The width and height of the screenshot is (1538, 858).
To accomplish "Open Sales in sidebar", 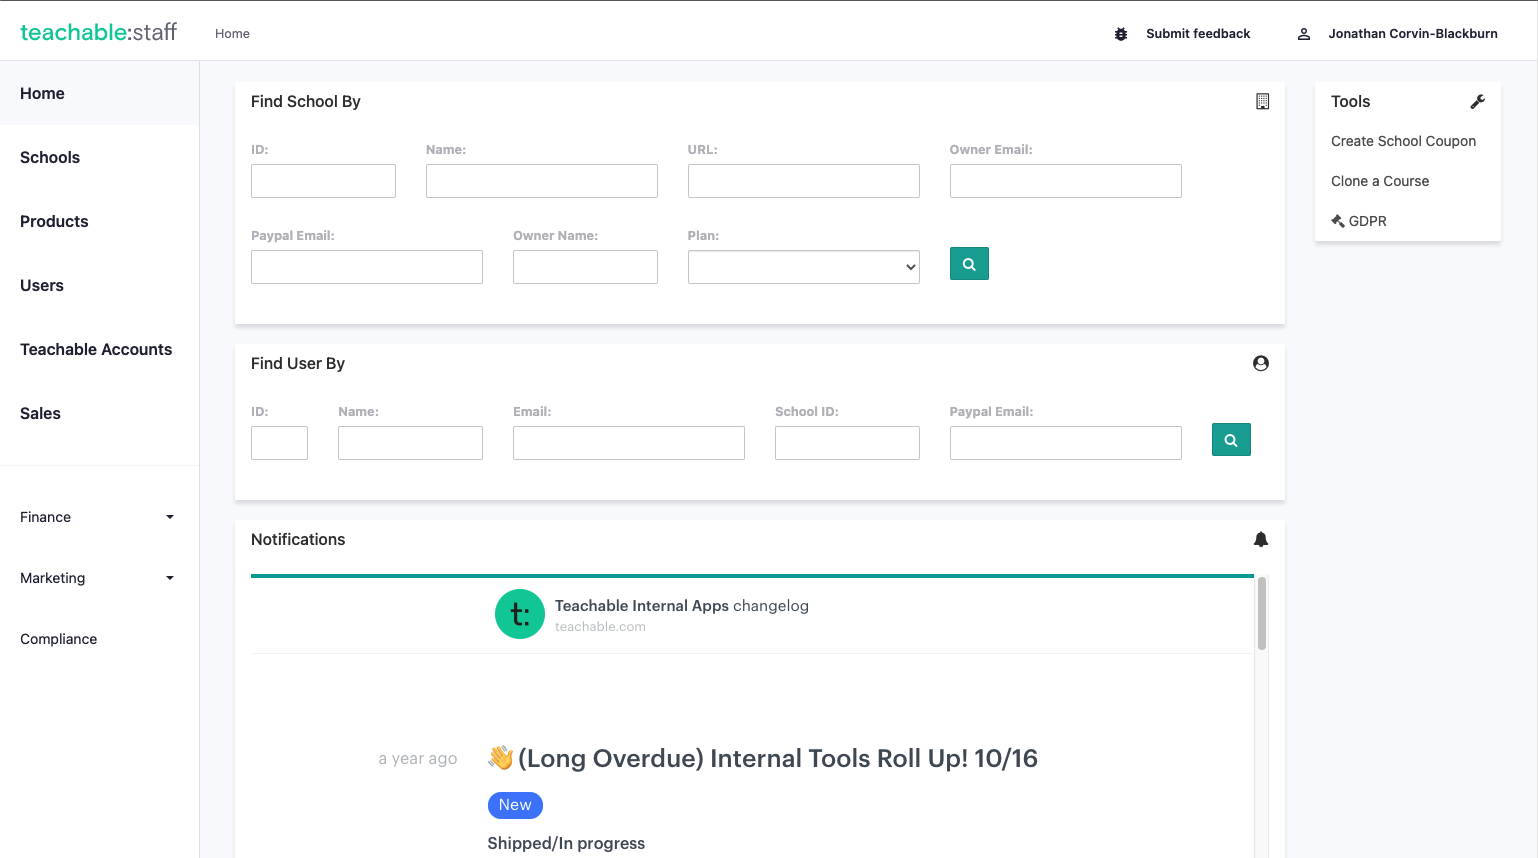I will (99, 413).
